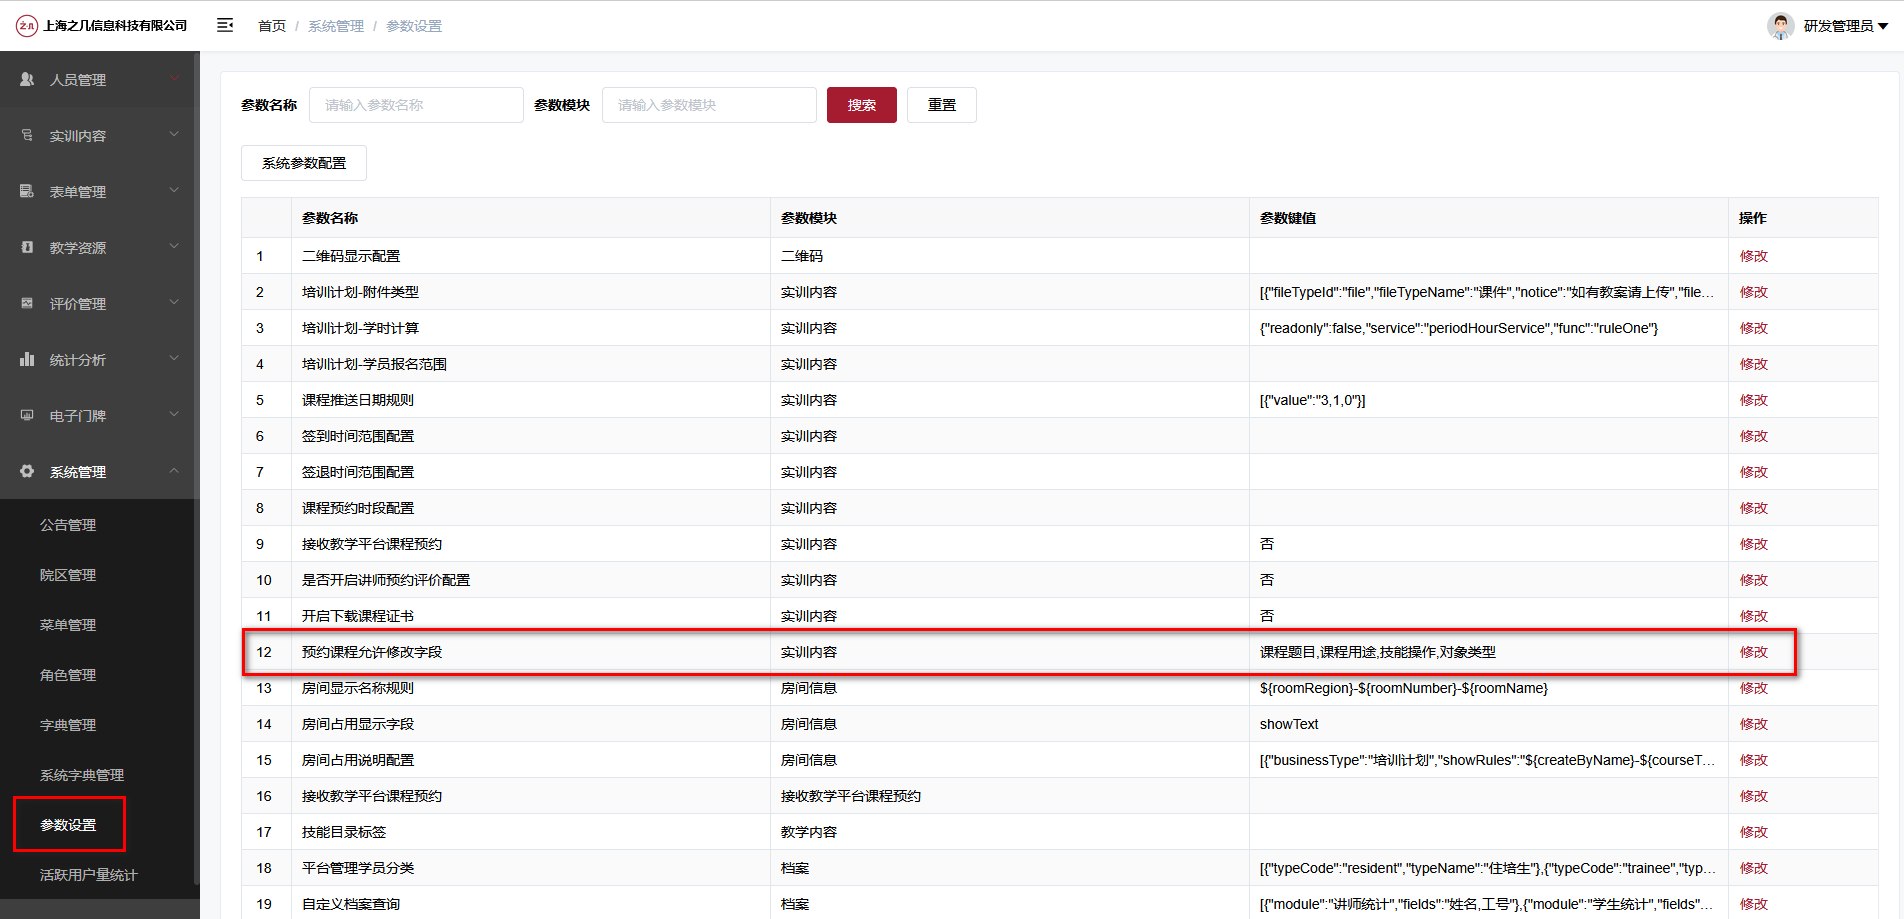
Task: Click 修改 for 课程推送日期规则
Action: coord(1753,400)
